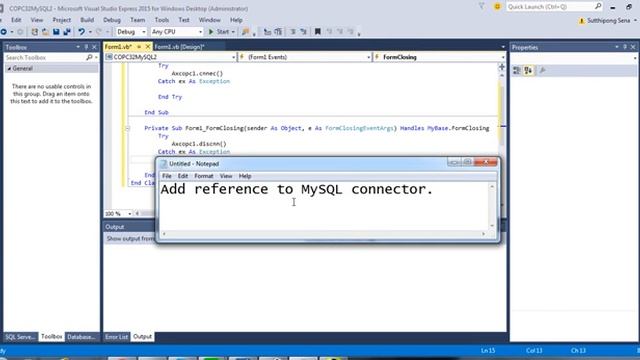Open Notepad's File menu

coord(167,176)
